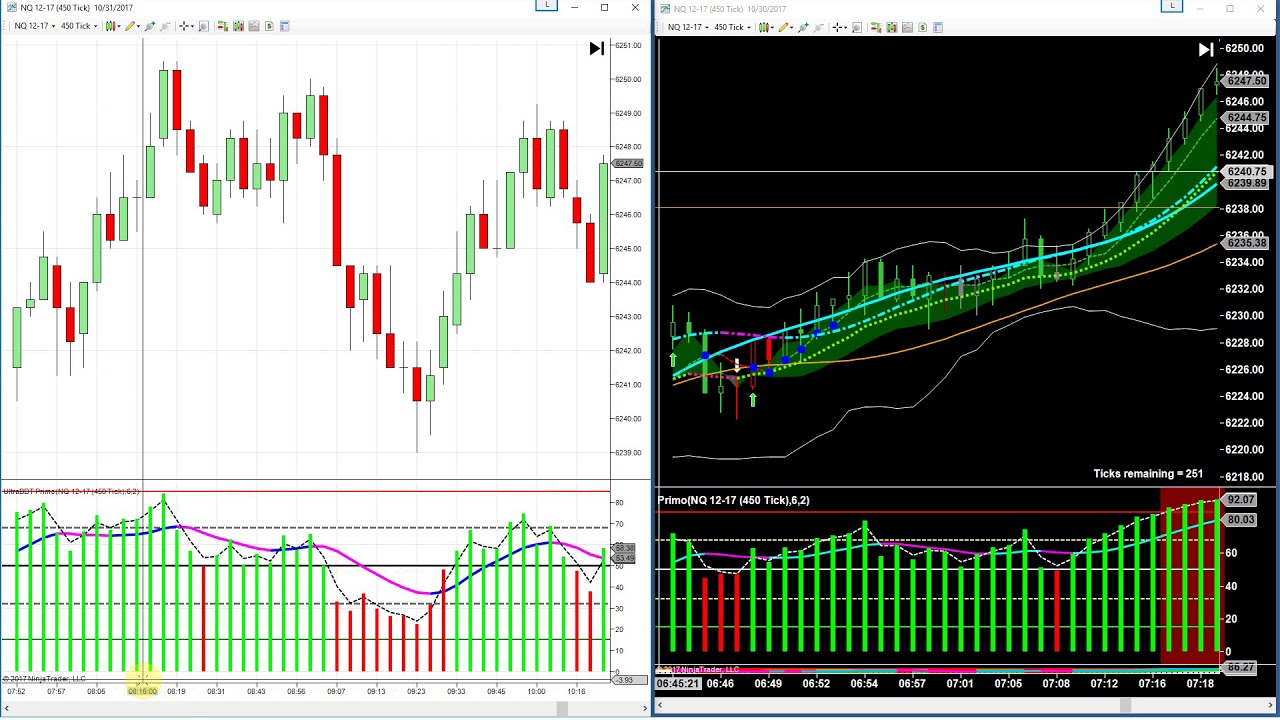Viewport: 1280px width, 720px height.
Task: Click the right chart horizontal scrollbar thumb
Action: [1126, 705]
